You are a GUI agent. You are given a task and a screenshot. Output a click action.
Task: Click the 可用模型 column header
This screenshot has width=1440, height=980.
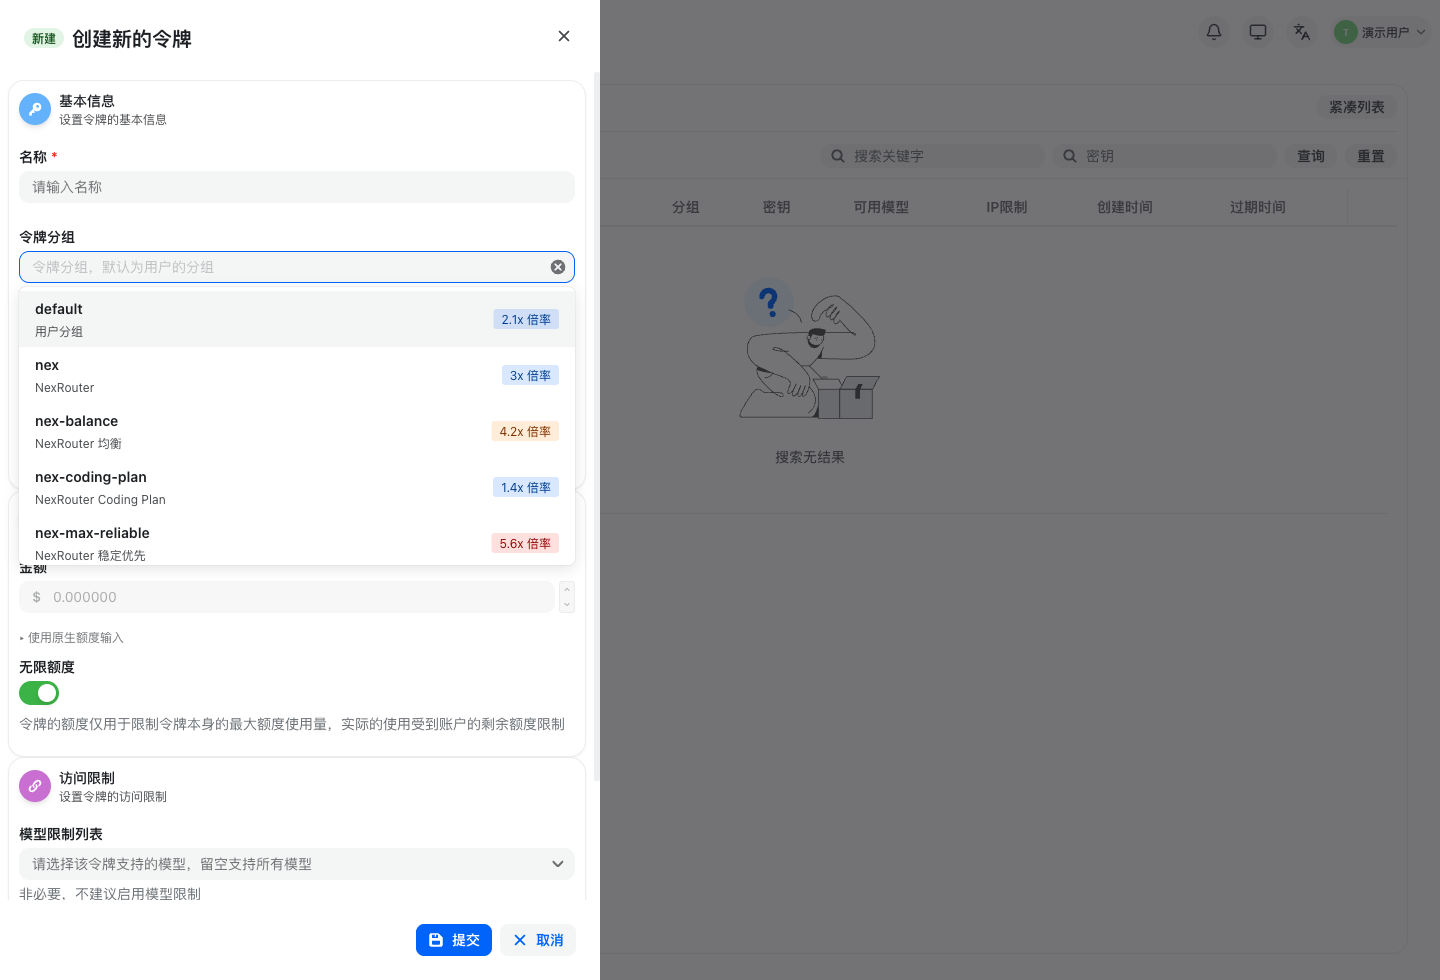coord(881,207)
